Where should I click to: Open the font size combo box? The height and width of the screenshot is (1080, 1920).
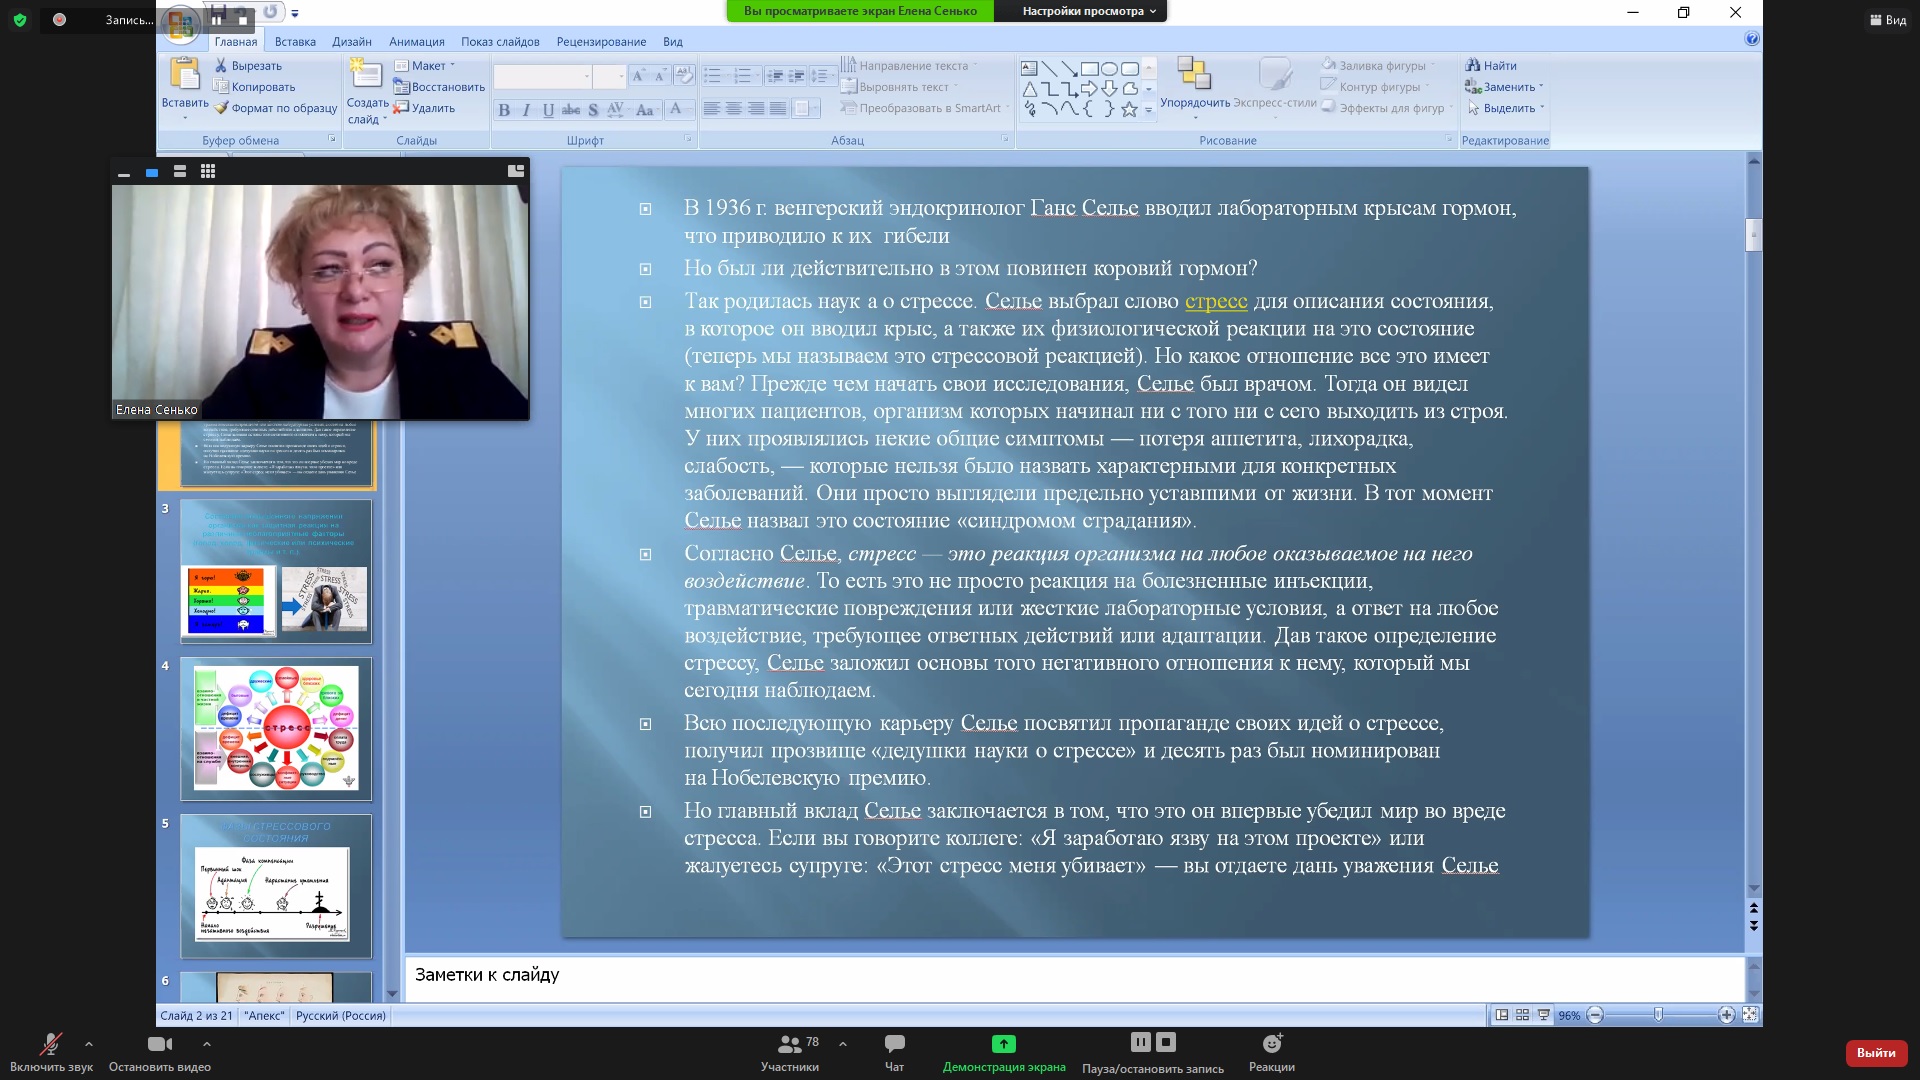click(x=609, y=76)
